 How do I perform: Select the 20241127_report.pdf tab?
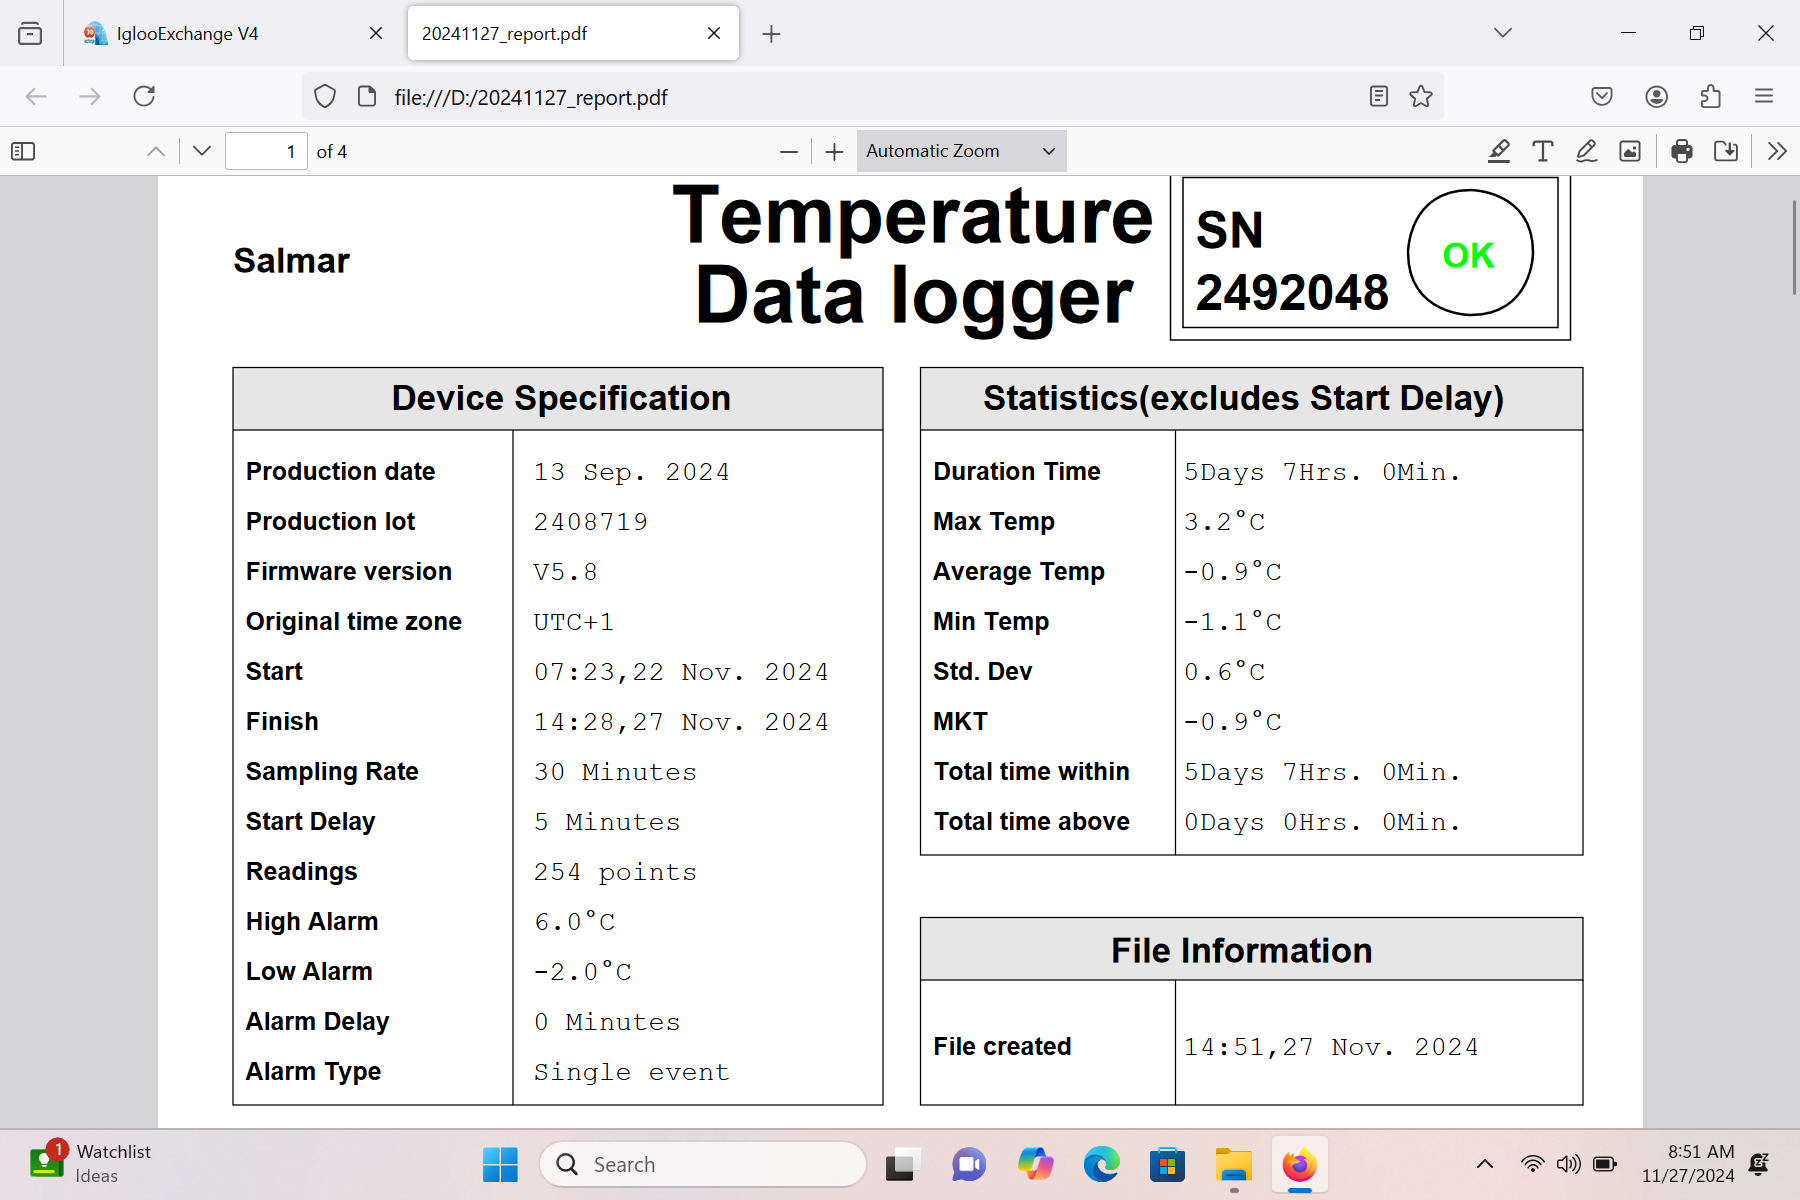573,33
